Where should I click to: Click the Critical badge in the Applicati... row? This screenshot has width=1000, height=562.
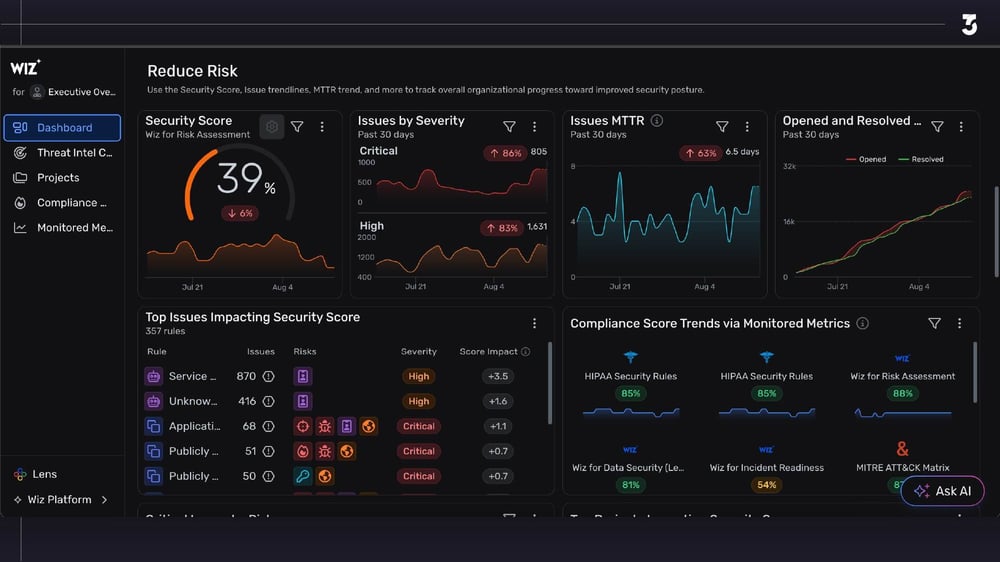(418, 426)
